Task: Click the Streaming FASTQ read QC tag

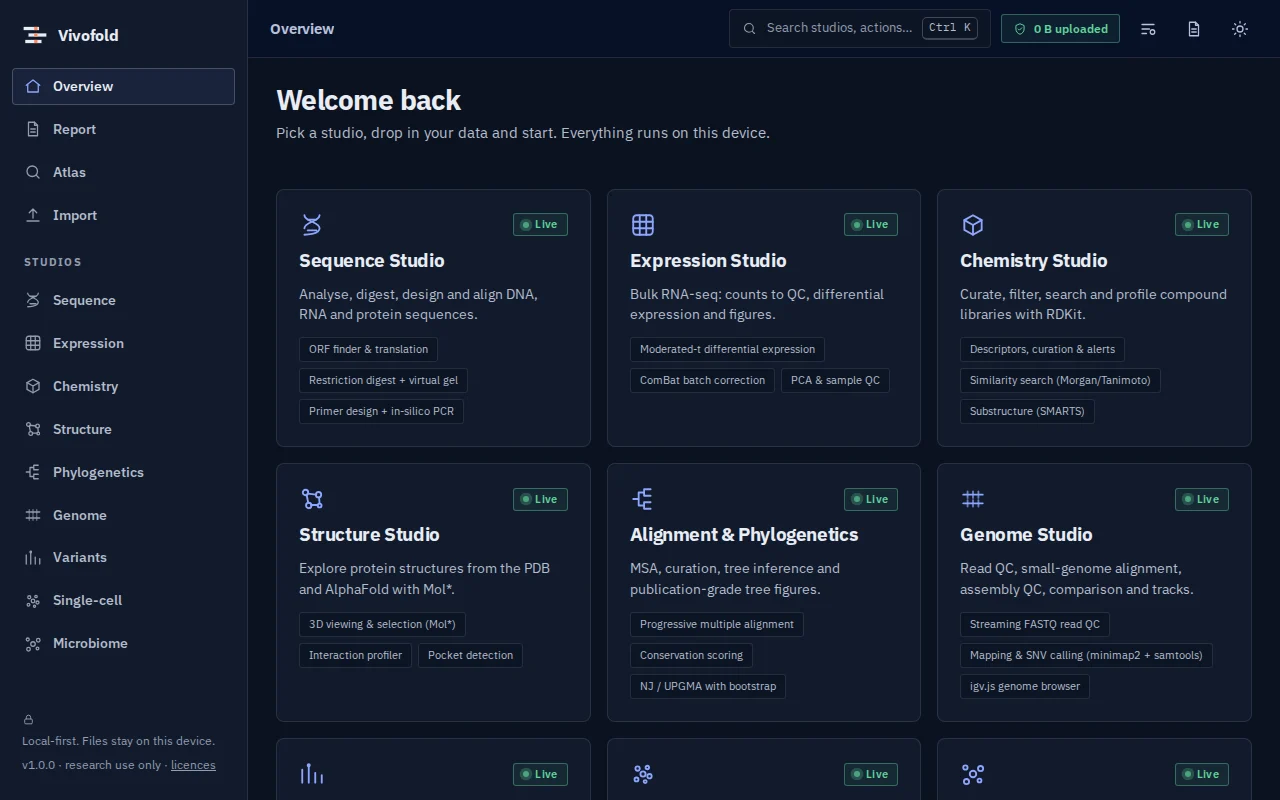Action: pos(1035,624)
